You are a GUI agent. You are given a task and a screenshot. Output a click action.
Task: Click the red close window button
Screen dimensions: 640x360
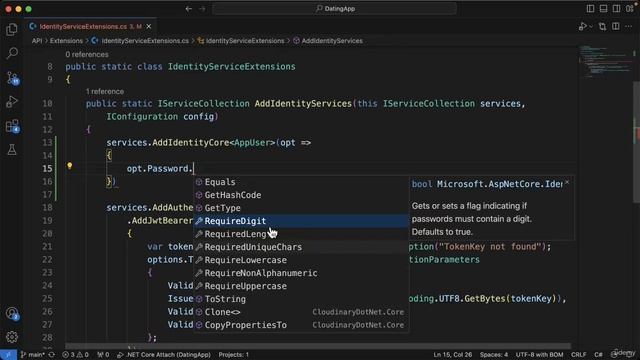coord(8,9)
